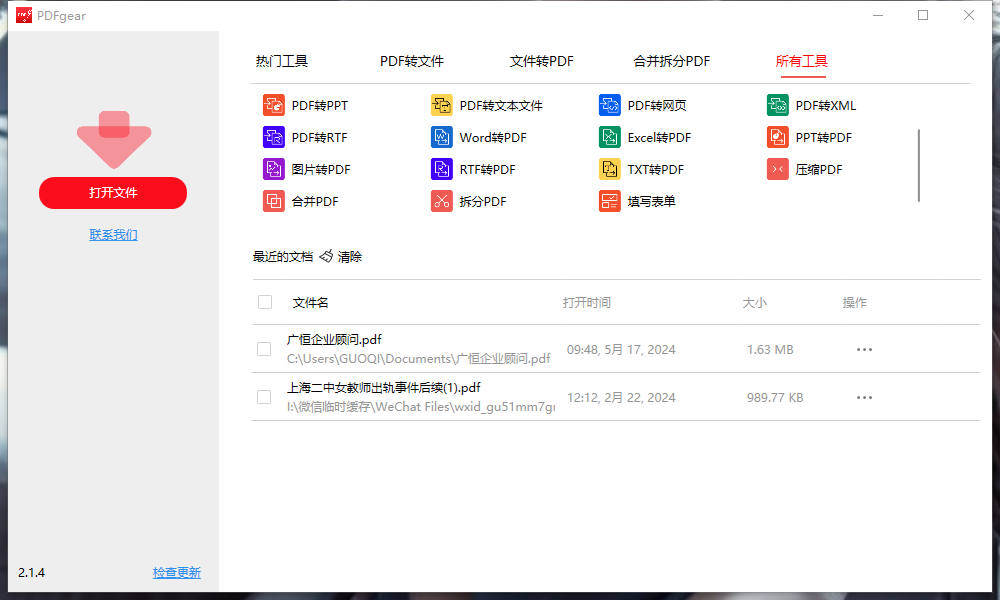Open the PDF转PPT tool icon
The width and height of the screenshot is (1000, 600).
[274, 105]
